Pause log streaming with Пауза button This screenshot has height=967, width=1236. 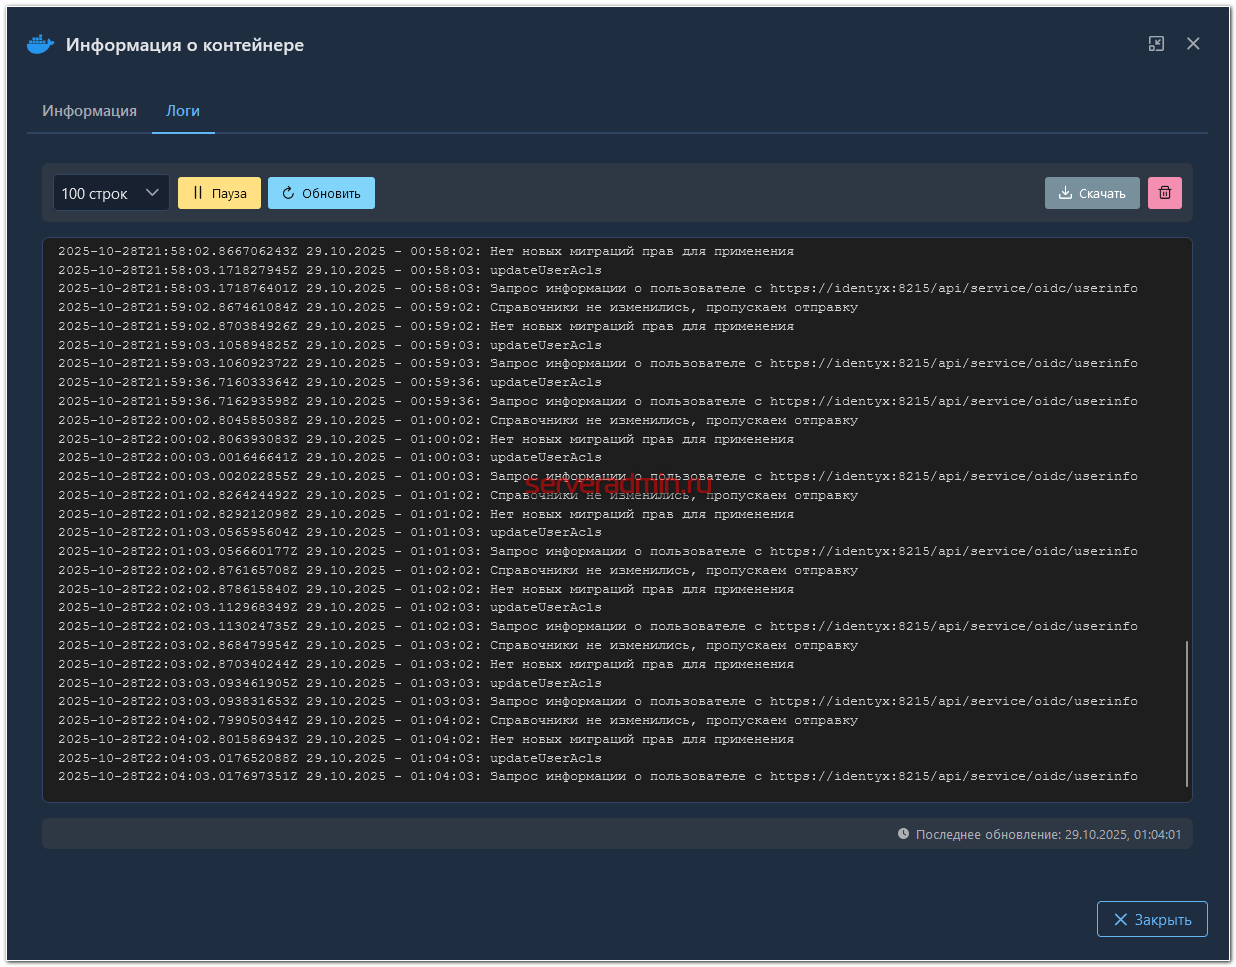[x=219, y=193]
